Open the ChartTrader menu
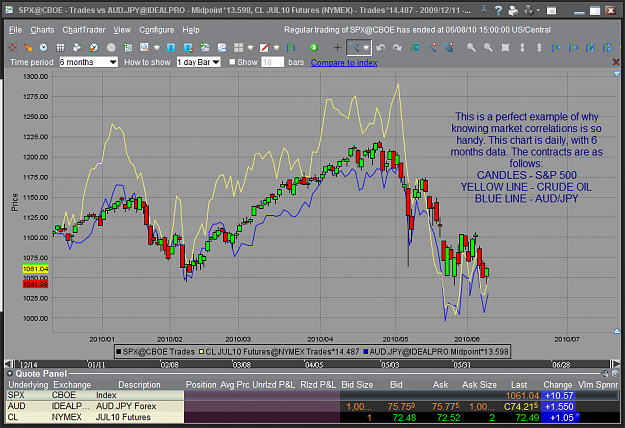Viewport: 625px width, 428px height. 84,30
